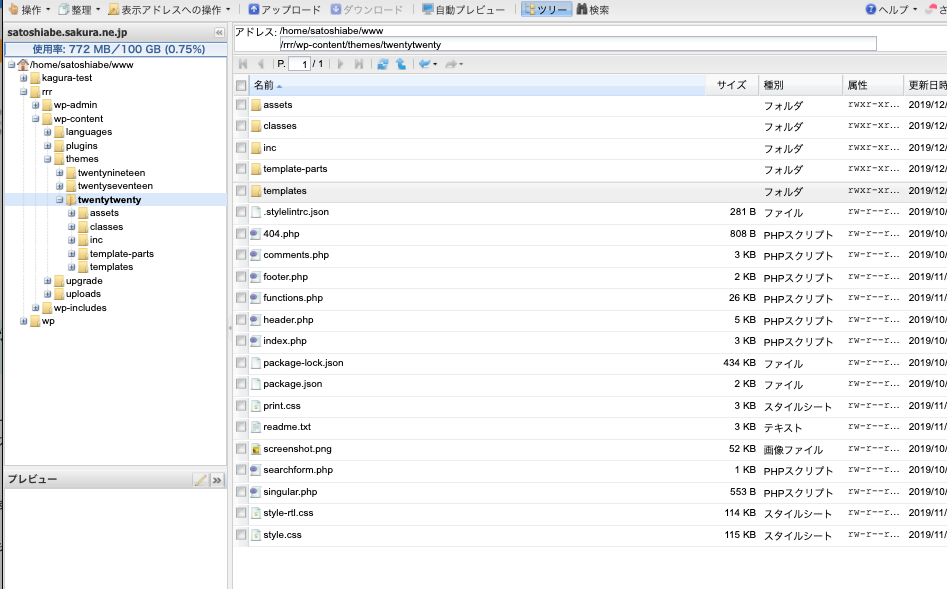
Task: Click the refresh icon in the pager toolbar
Action: click(x=382, y=64)
